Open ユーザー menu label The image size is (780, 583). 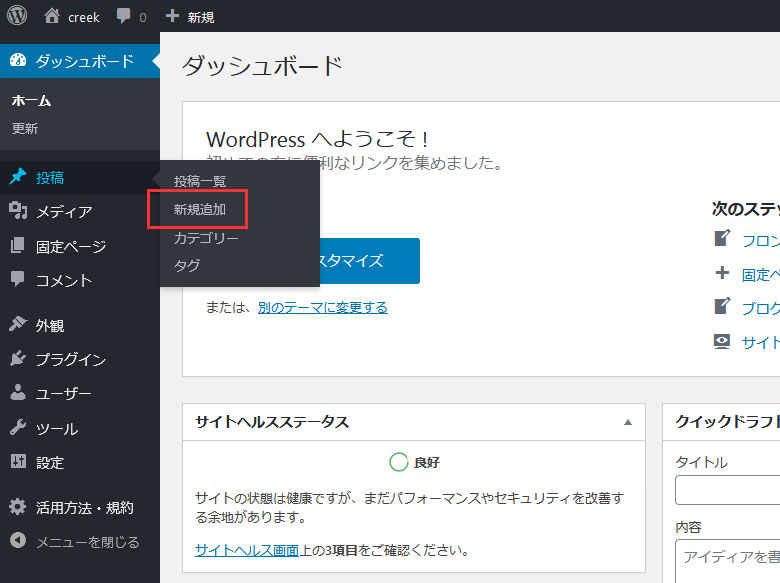pos(64,393)
